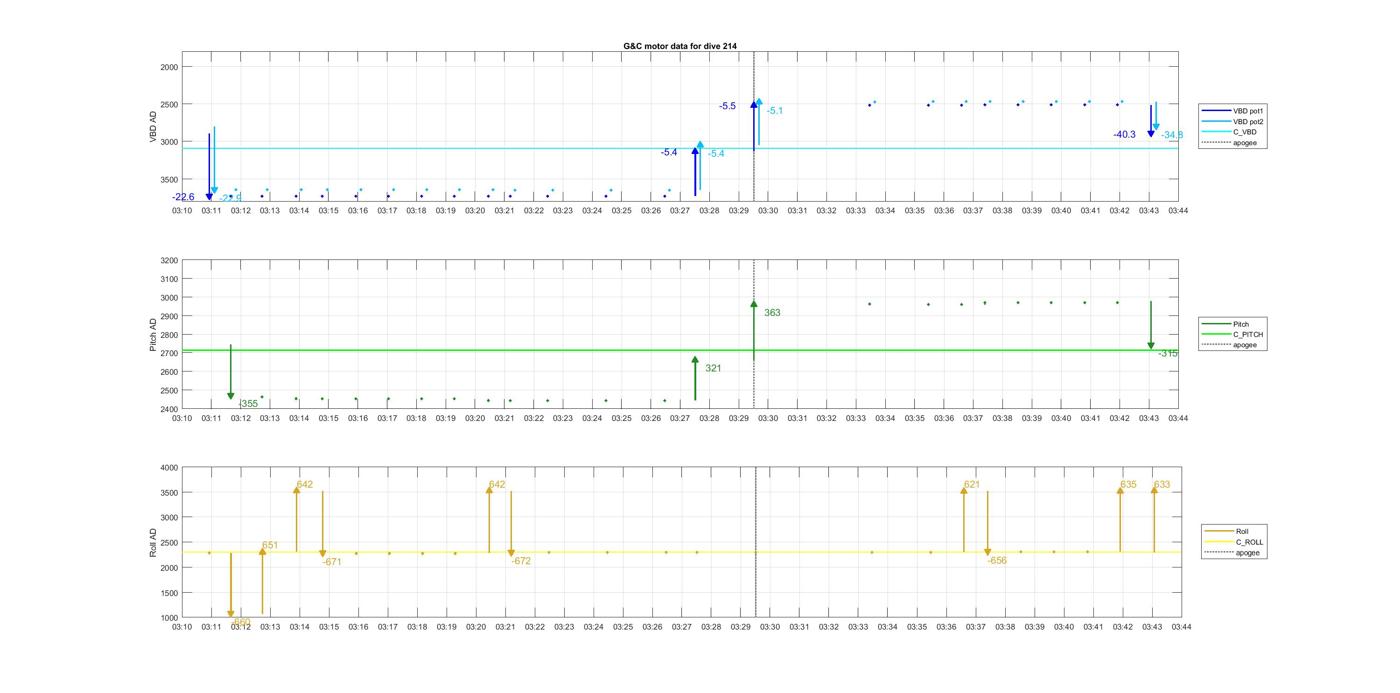Click the "Roll AD" y-axis label
This screenshot has width=1400, height=693.
point(153,542)
